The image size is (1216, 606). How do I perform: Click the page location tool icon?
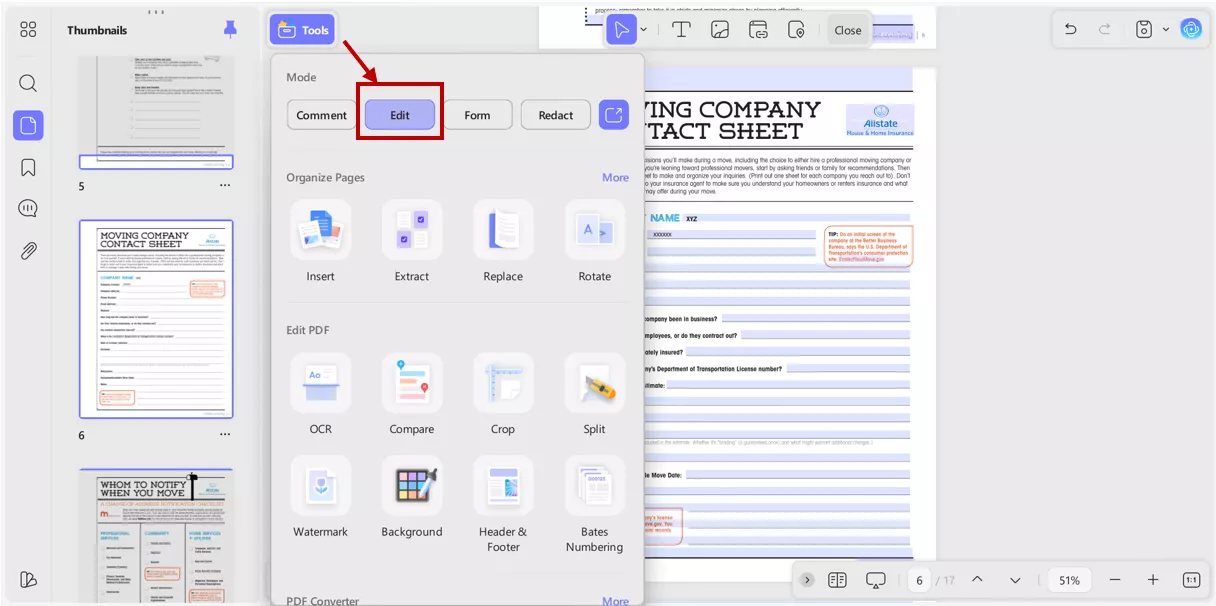[x=797, y=30]
